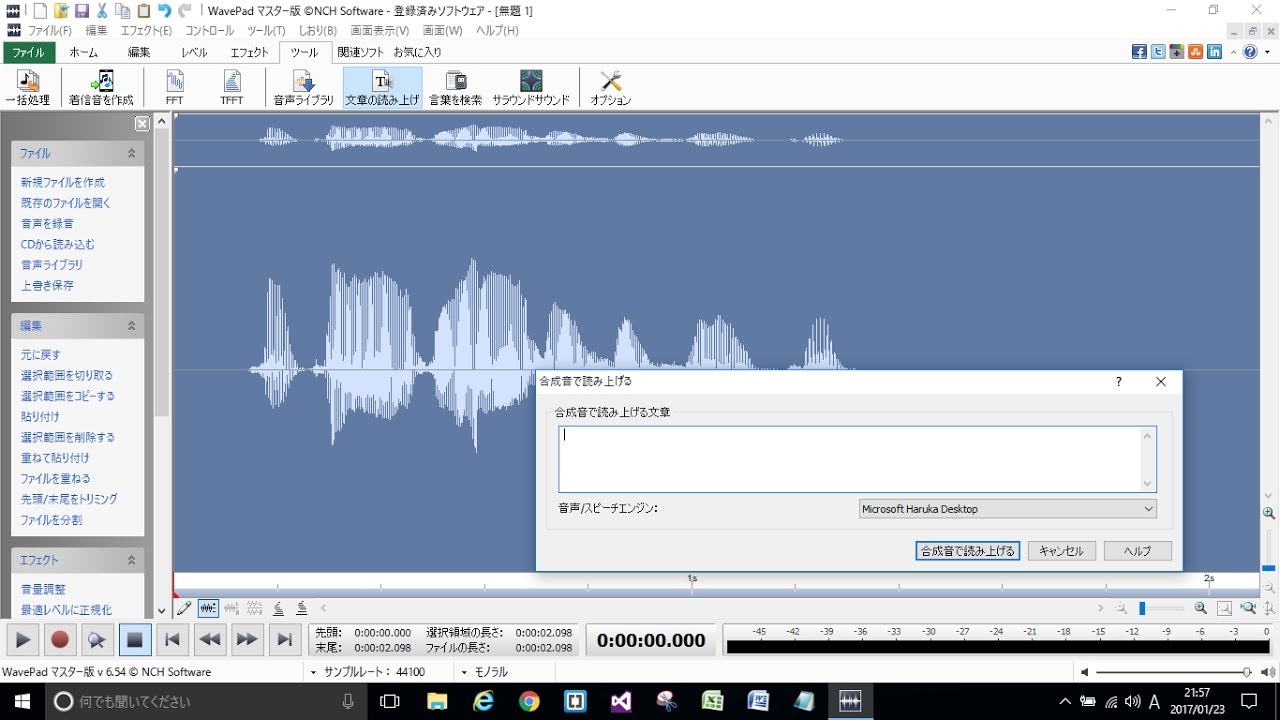Click the キャンセル button in dialog

click(x=1062, y=551)
